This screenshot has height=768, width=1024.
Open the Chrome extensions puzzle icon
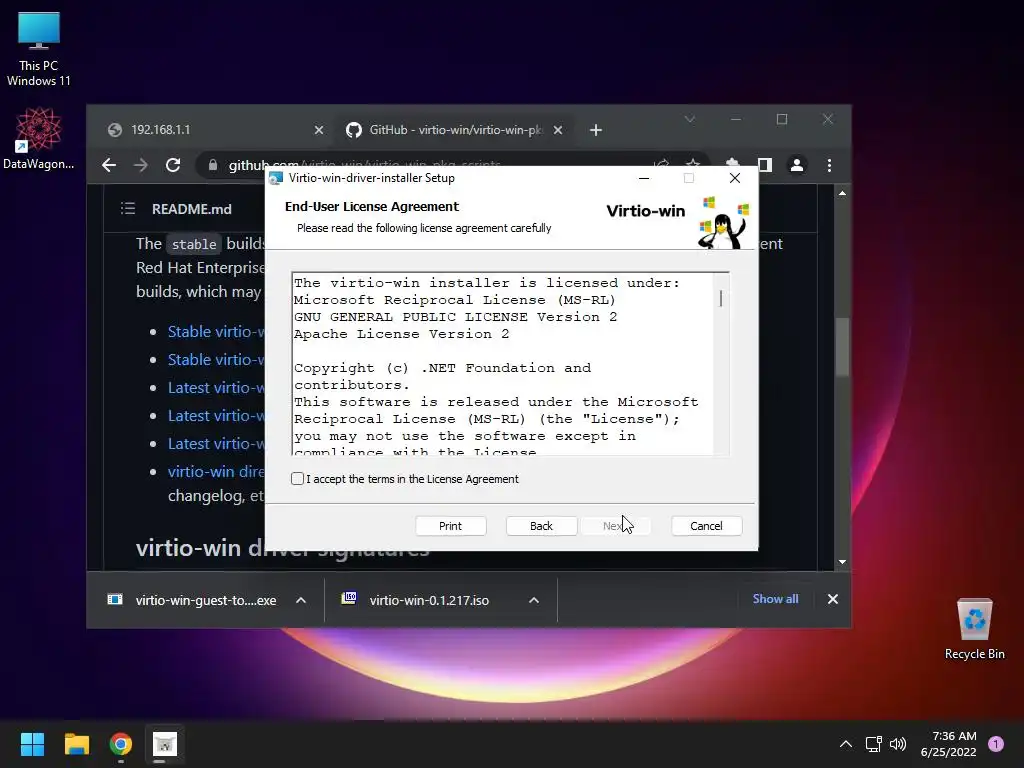[732, 164]
